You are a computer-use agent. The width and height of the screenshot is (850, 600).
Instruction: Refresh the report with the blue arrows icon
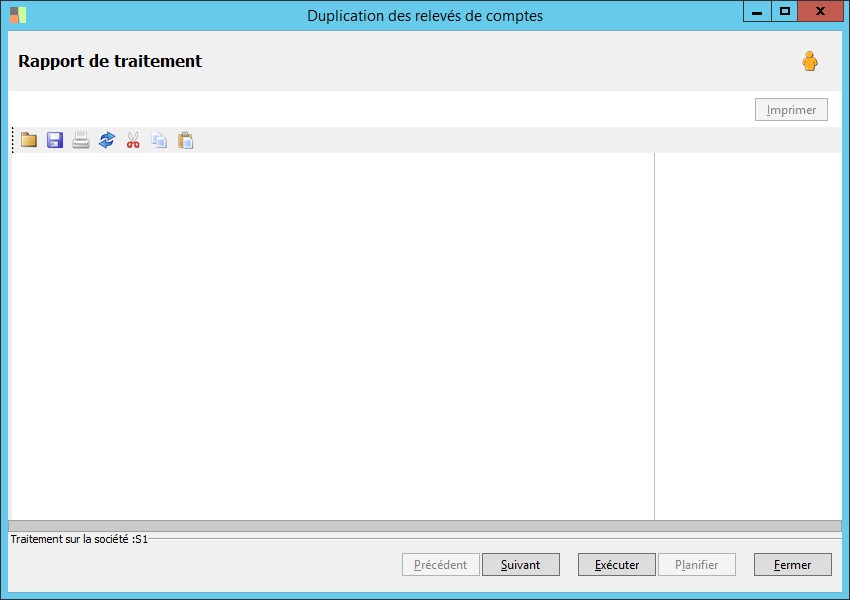pos(107,140)
